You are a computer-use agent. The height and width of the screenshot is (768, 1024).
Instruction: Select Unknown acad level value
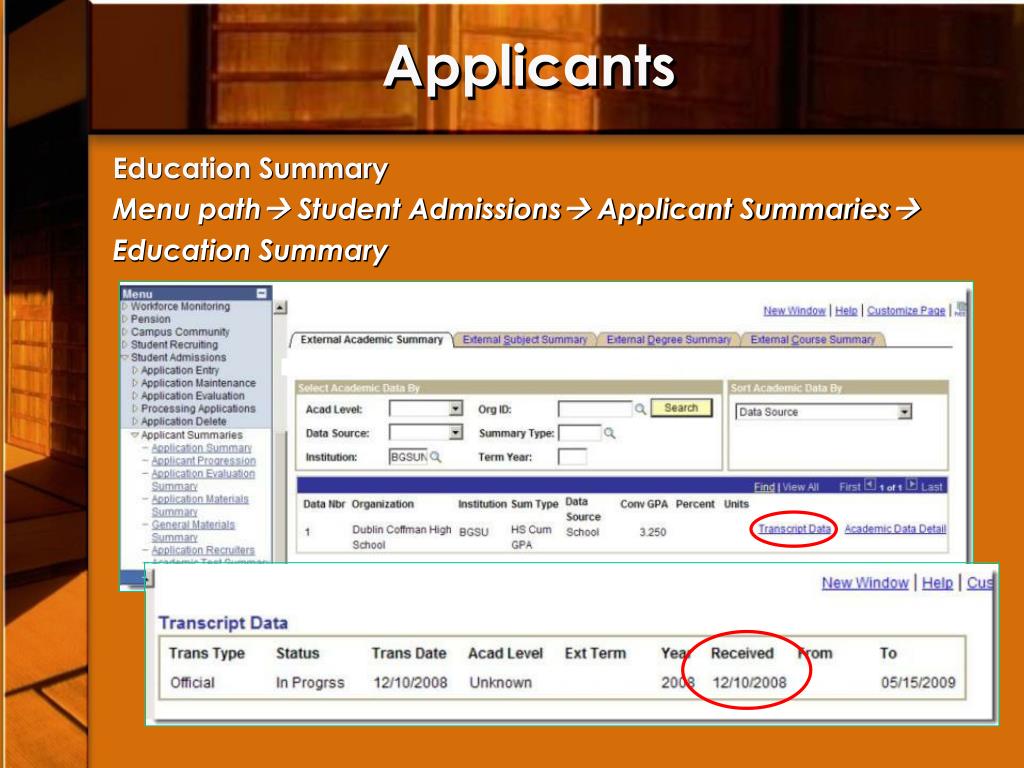[x=500, y=683]
